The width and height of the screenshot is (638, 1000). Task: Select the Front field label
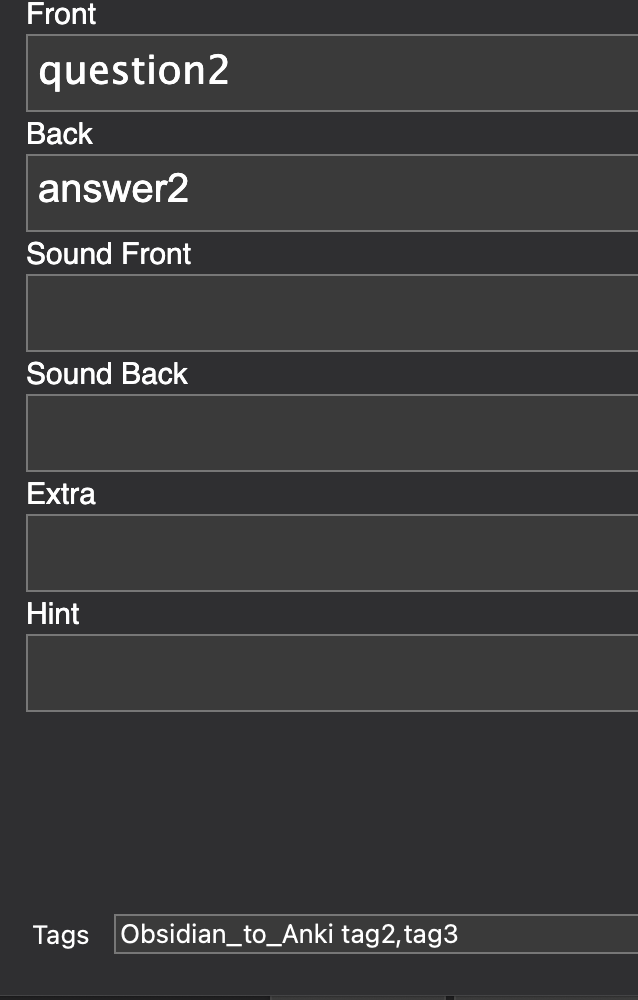61,14
